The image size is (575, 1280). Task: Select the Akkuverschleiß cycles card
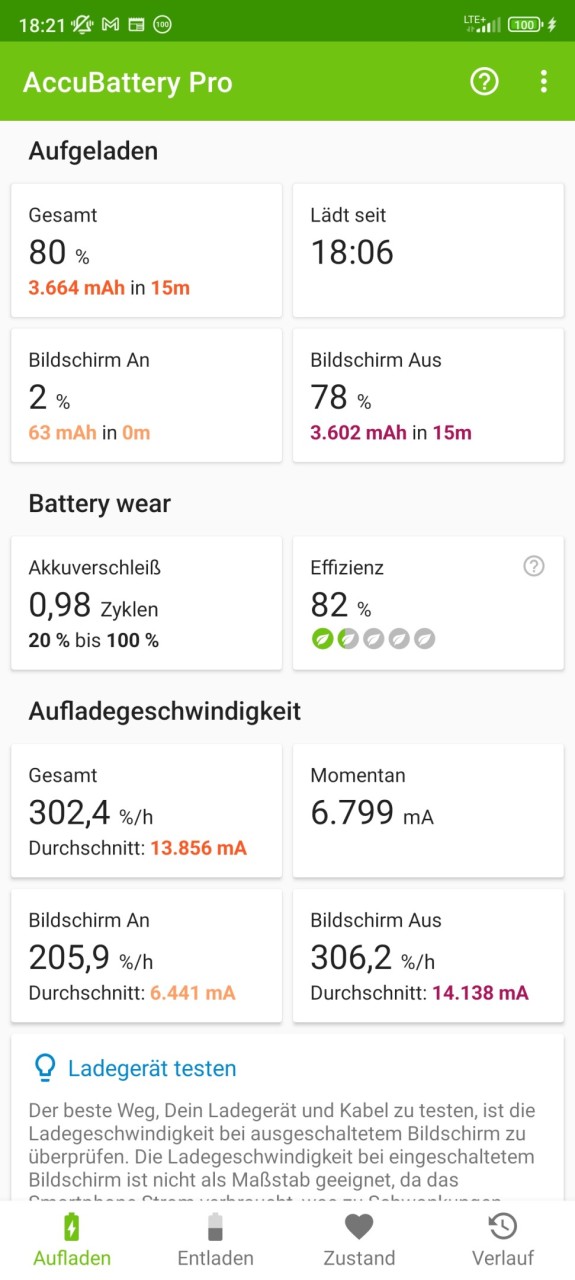[146, 603]
